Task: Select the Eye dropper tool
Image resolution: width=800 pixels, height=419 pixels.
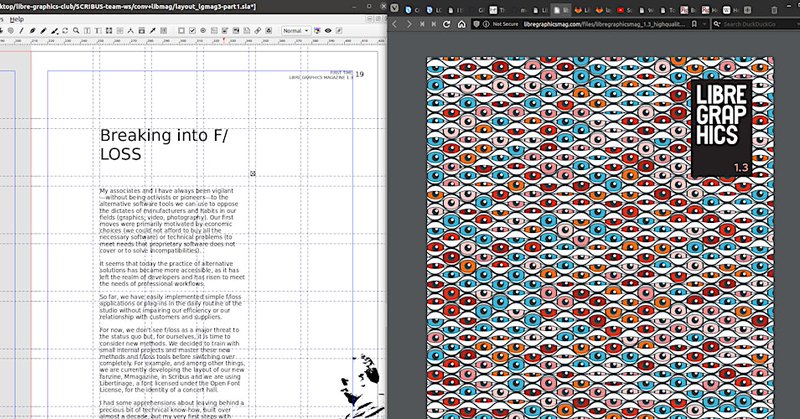Action: coord(153,31)
